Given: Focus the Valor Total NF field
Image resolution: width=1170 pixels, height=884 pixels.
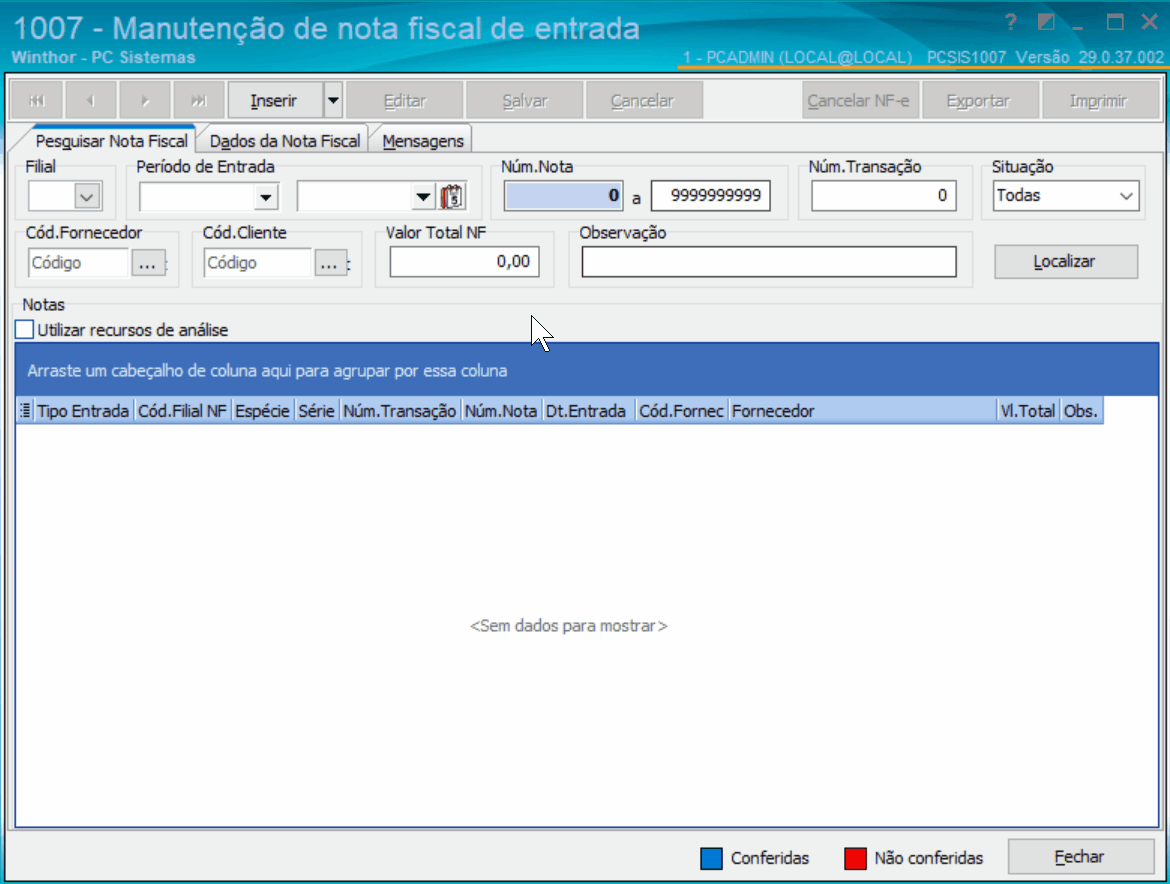Looking at the screenshot, I should tap(464, 262).
